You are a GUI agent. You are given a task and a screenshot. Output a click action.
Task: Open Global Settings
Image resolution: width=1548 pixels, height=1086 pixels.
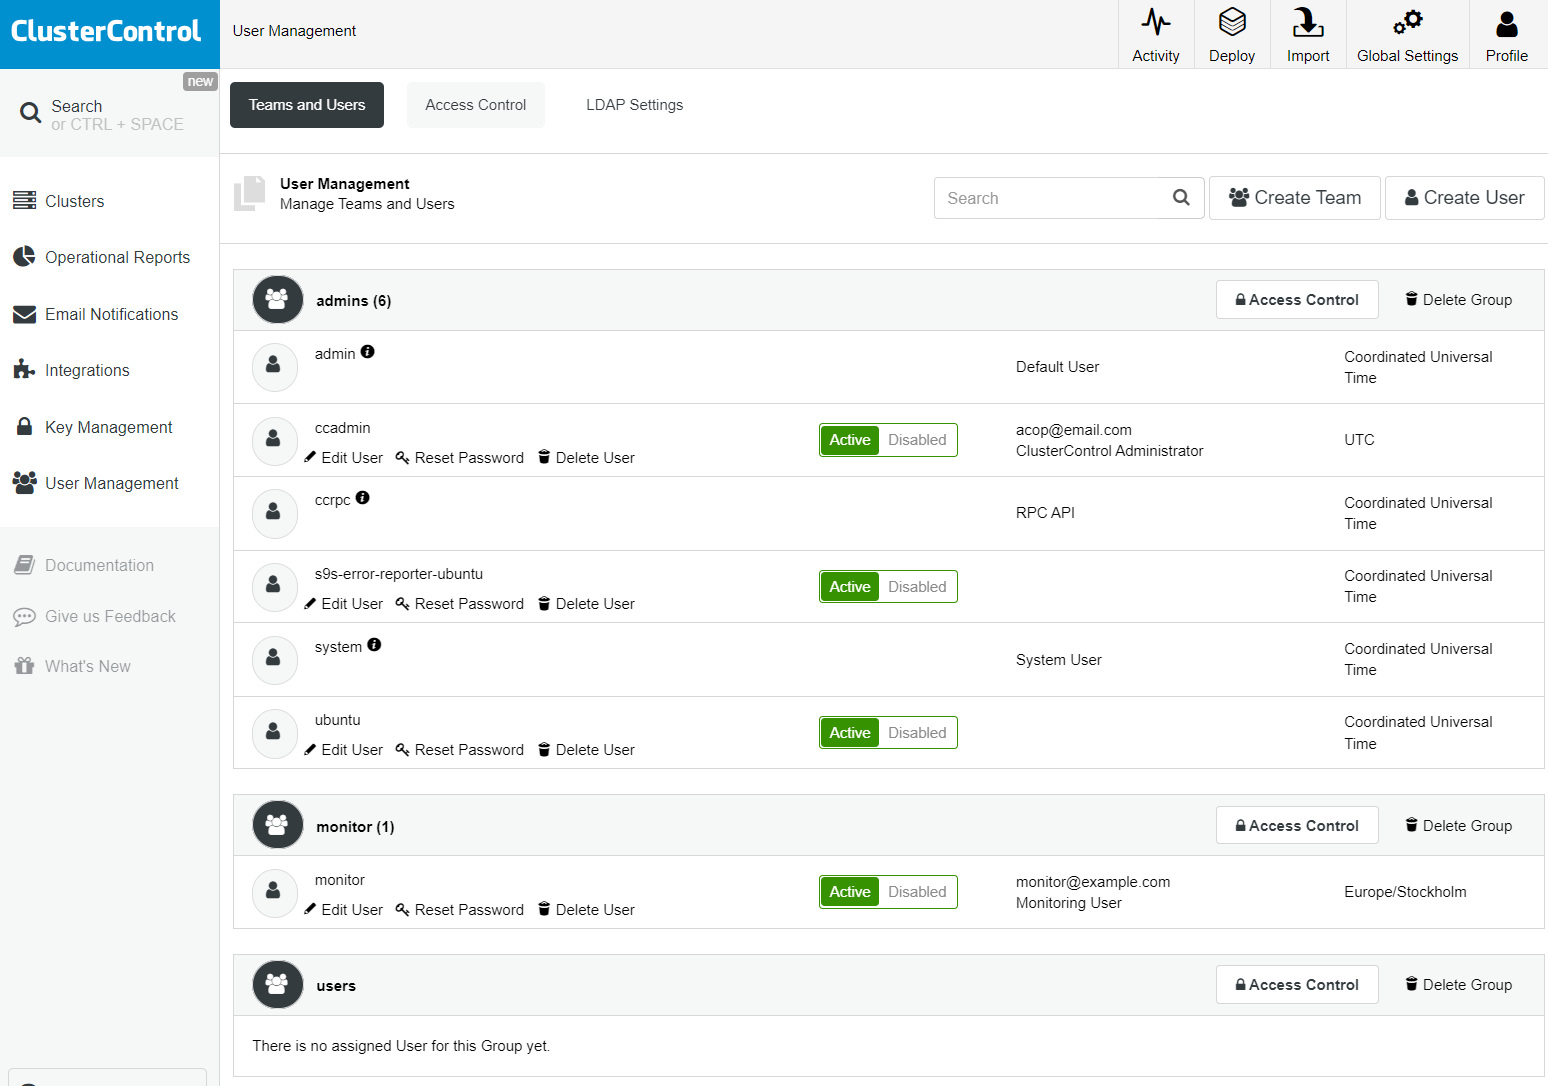pyautogui.click(x=1407, y=33)
